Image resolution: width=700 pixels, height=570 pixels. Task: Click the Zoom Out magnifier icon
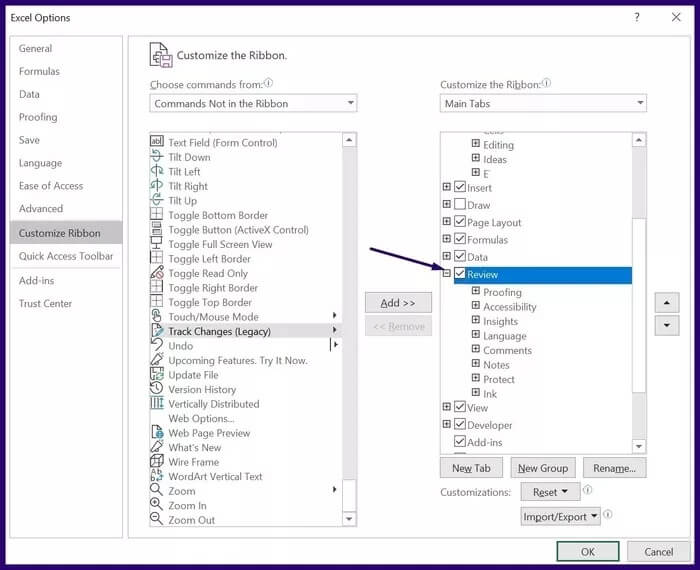157,519
